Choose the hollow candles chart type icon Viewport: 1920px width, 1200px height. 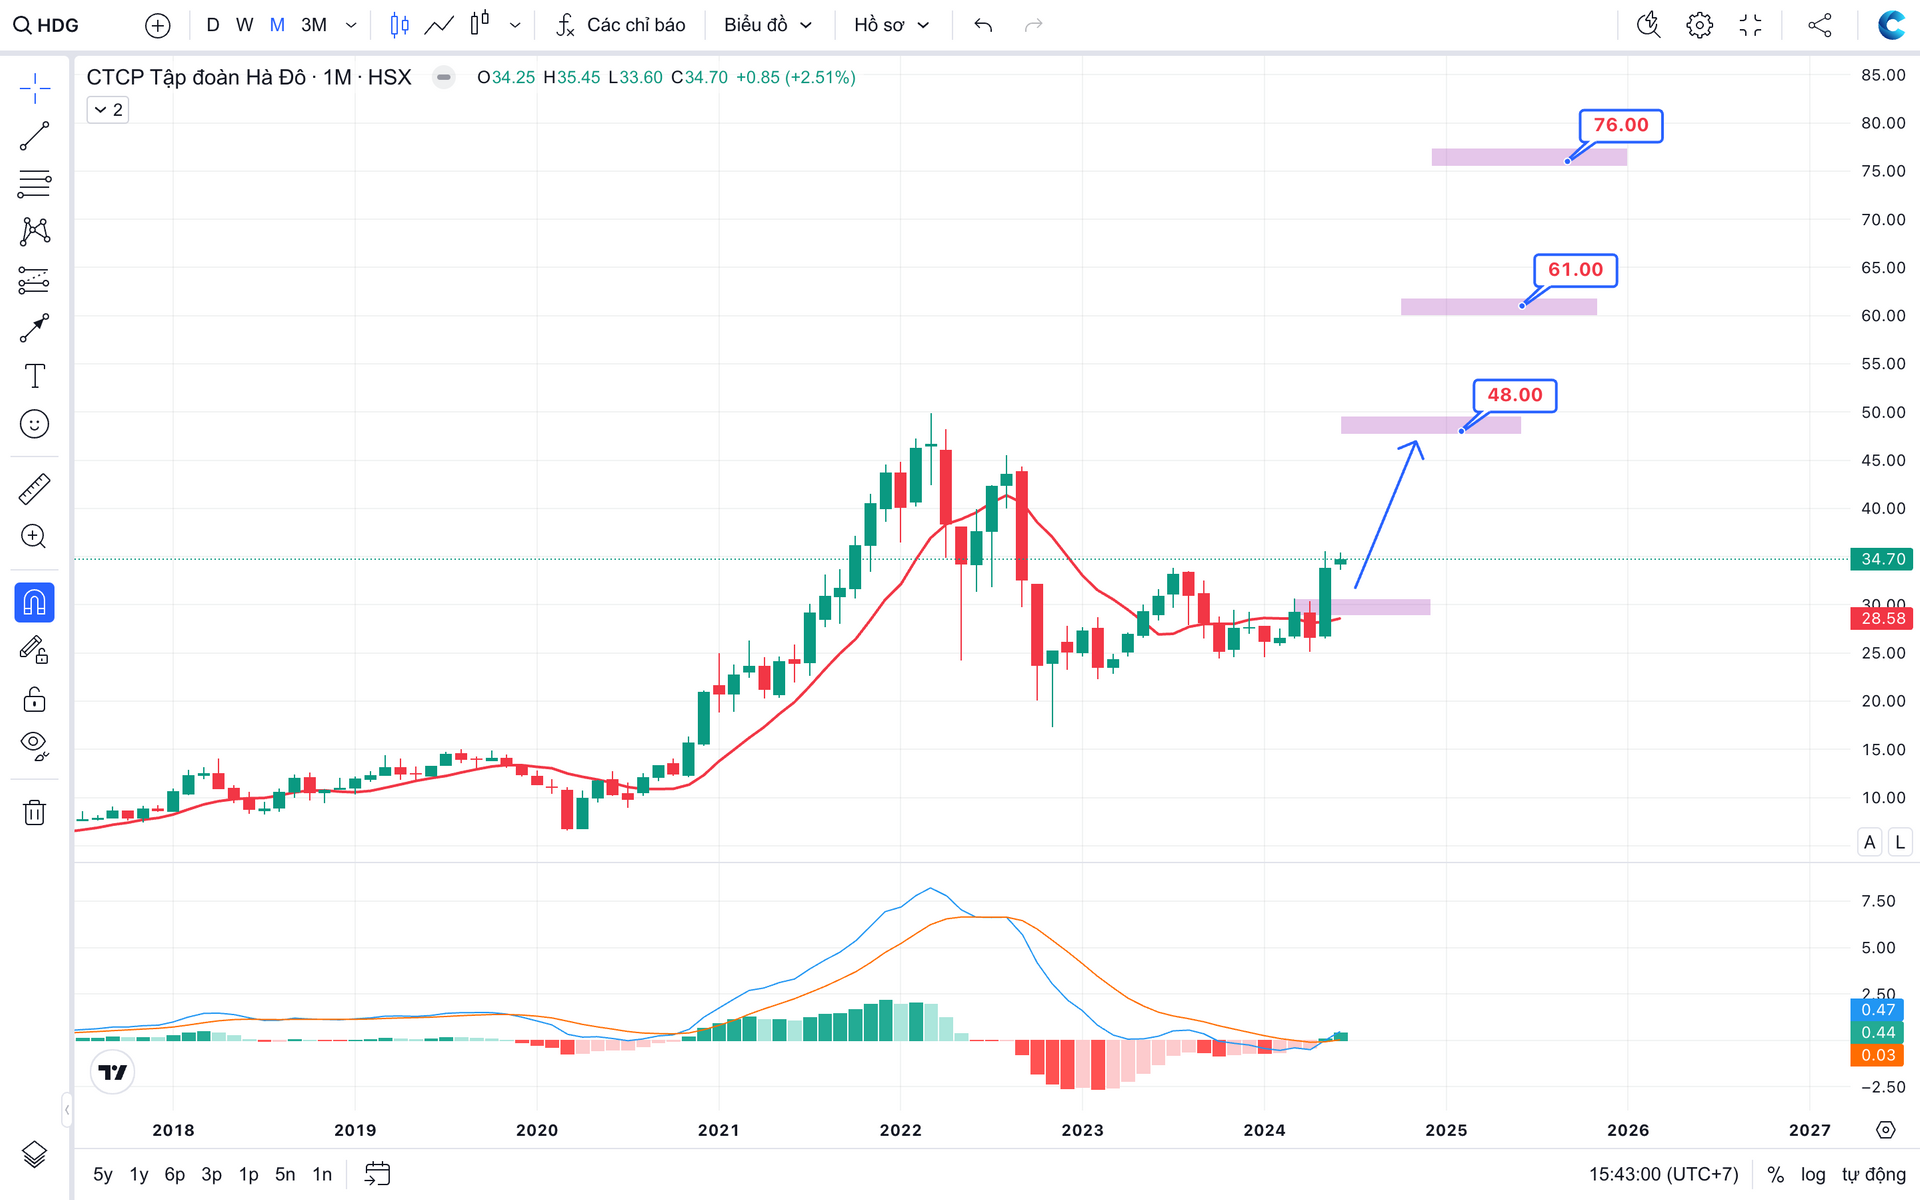click(480, 24)
